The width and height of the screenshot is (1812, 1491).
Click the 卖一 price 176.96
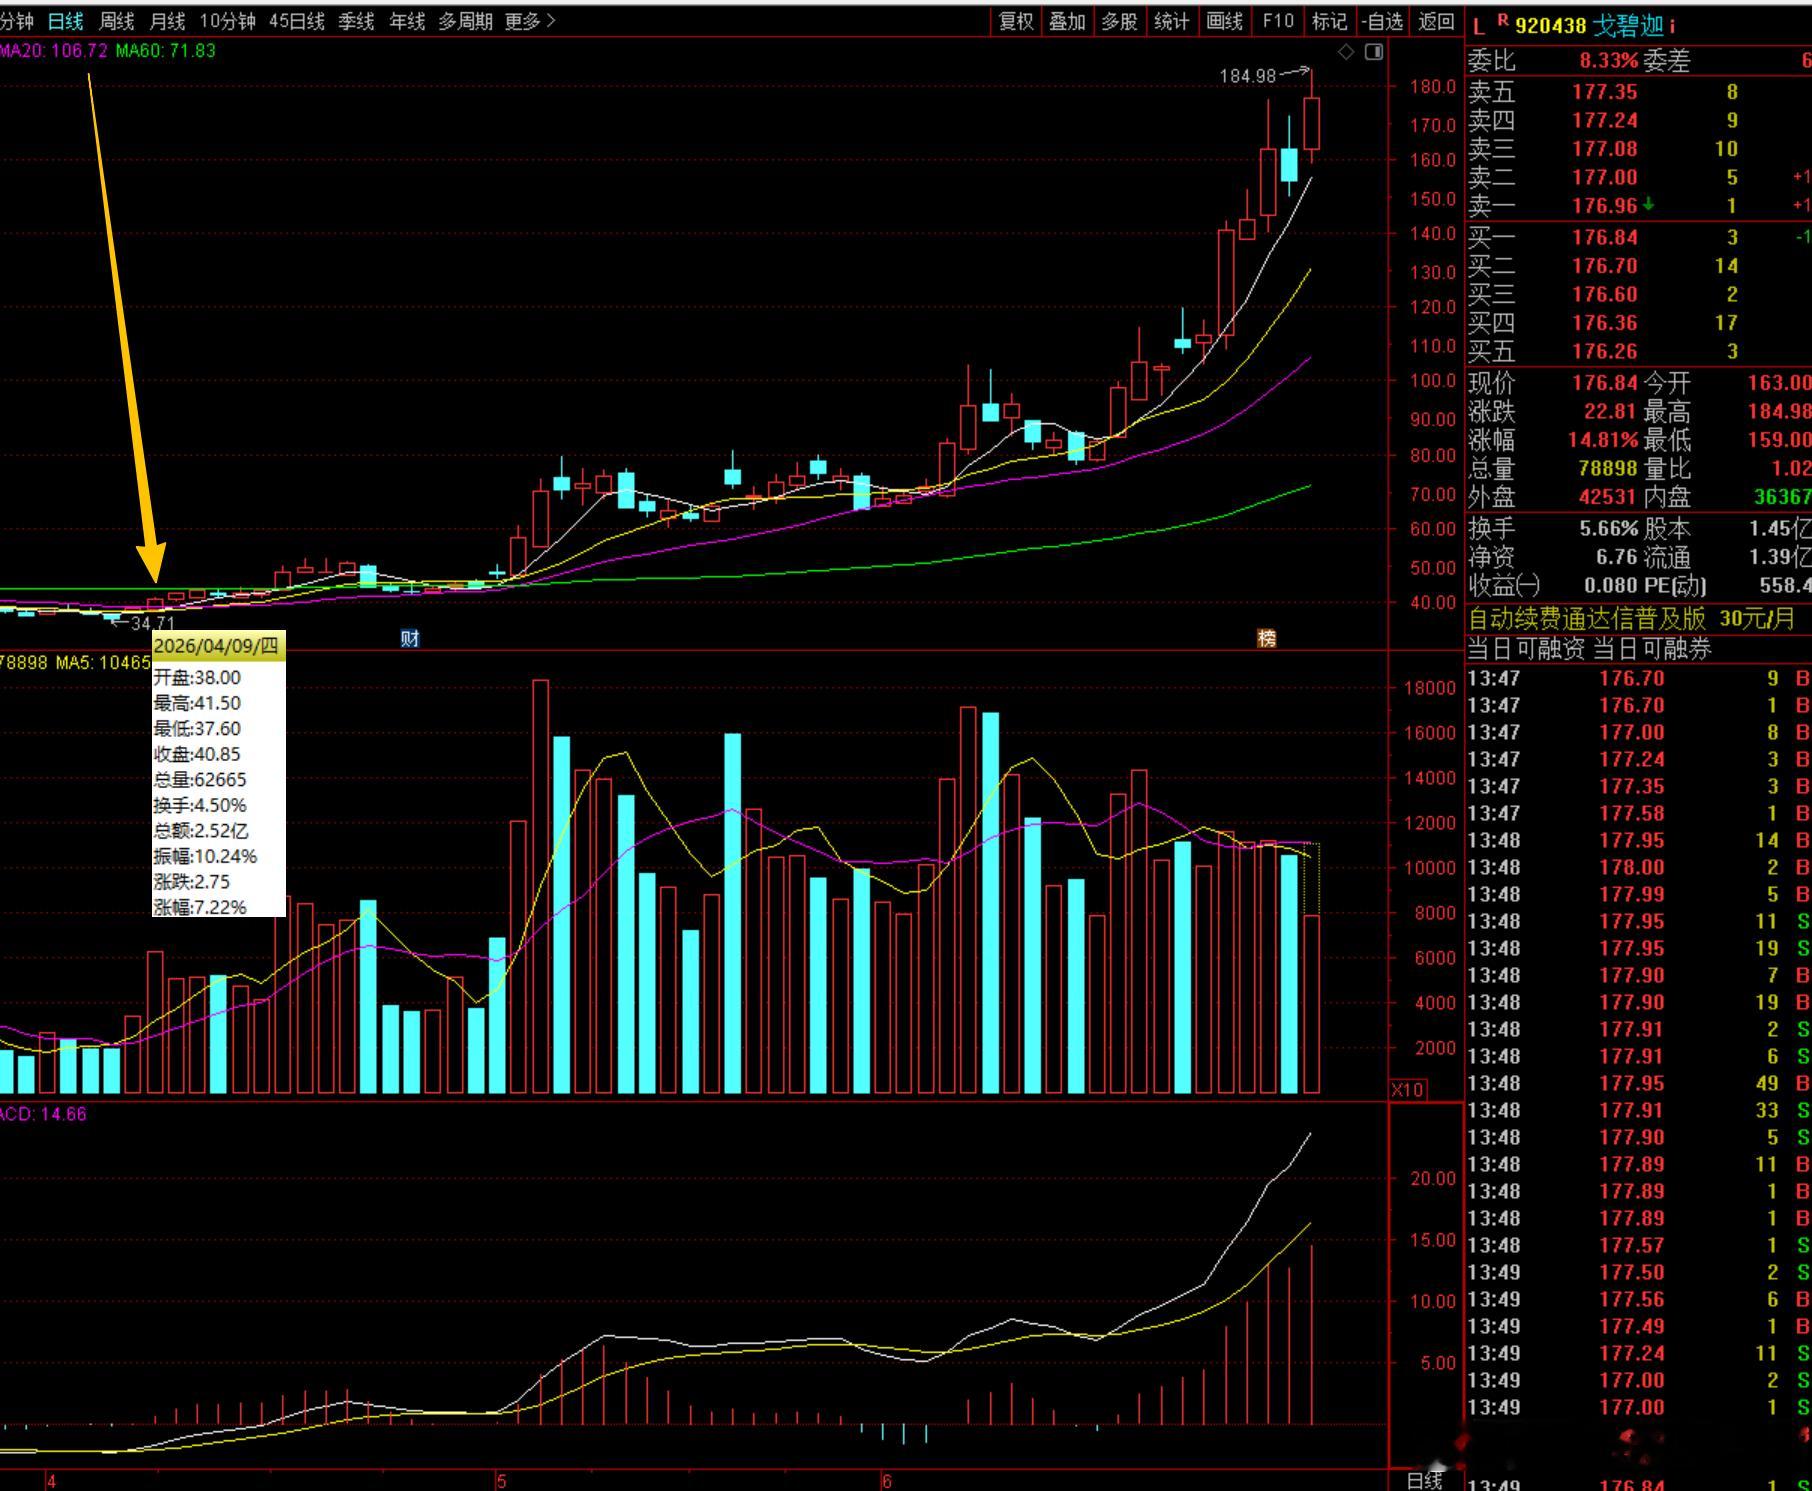[1605, 206]
